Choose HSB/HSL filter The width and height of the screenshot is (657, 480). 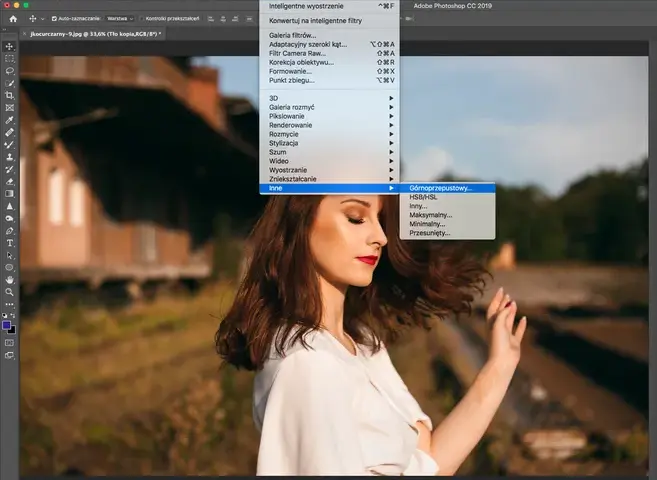click(447, 197)
